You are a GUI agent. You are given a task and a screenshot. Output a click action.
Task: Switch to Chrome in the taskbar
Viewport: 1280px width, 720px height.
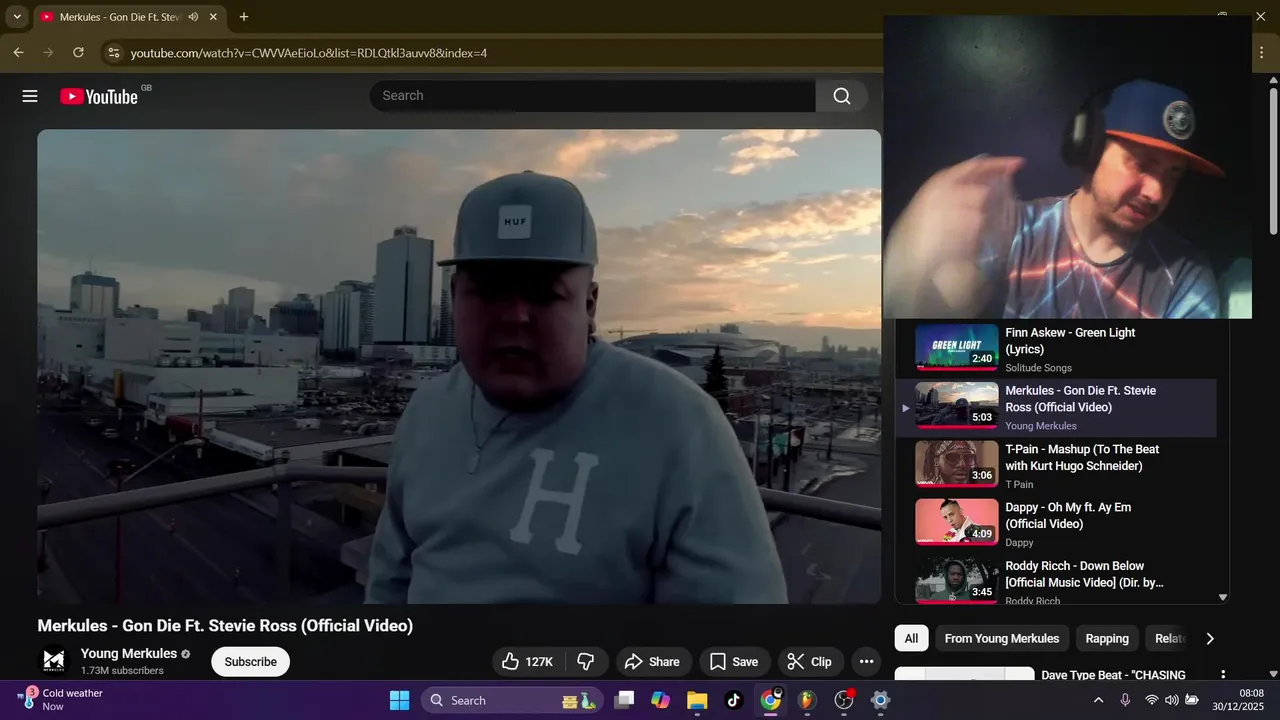point(770,700)
